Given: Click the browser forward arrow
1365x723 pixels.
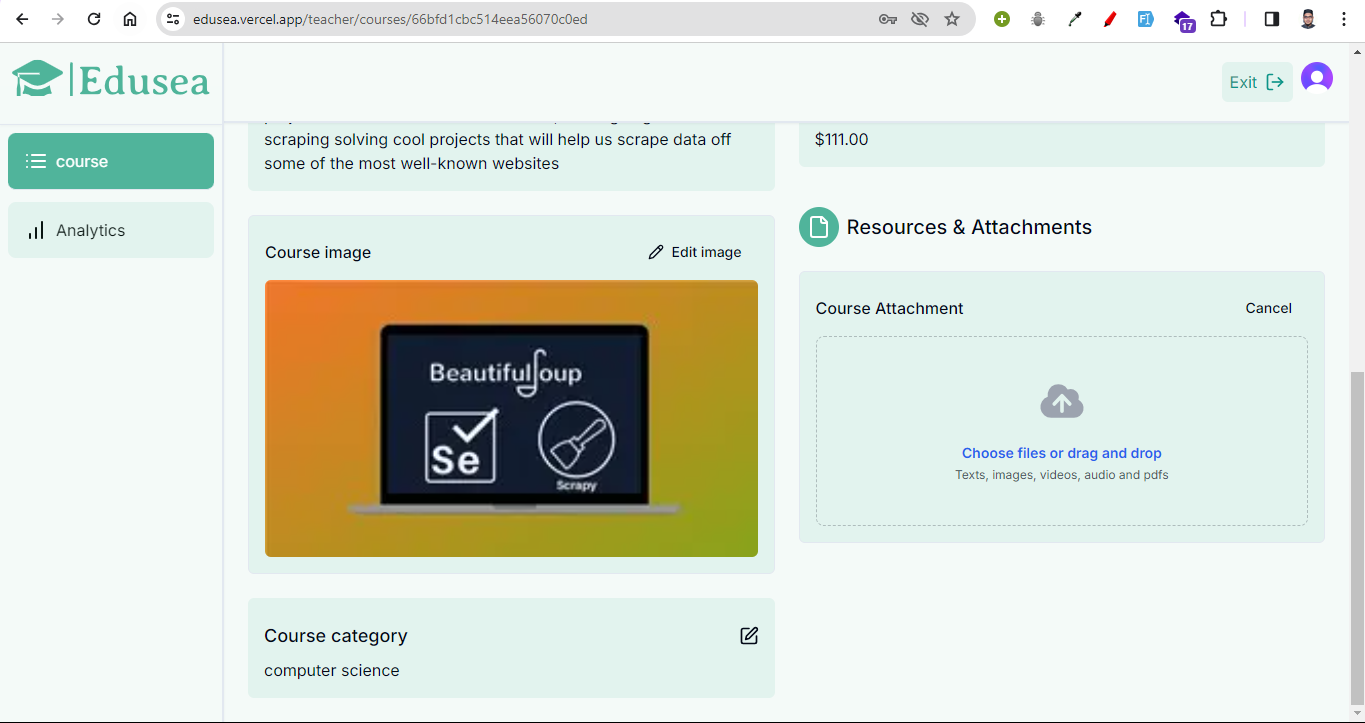Looking at the screenshot, I should point(58,19).
